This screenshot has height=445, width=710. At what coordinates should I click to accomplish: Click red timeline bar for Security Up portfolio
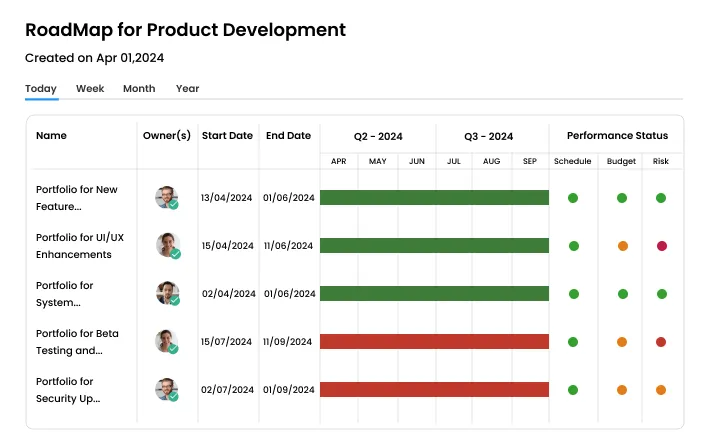click(x=434, y=390)
